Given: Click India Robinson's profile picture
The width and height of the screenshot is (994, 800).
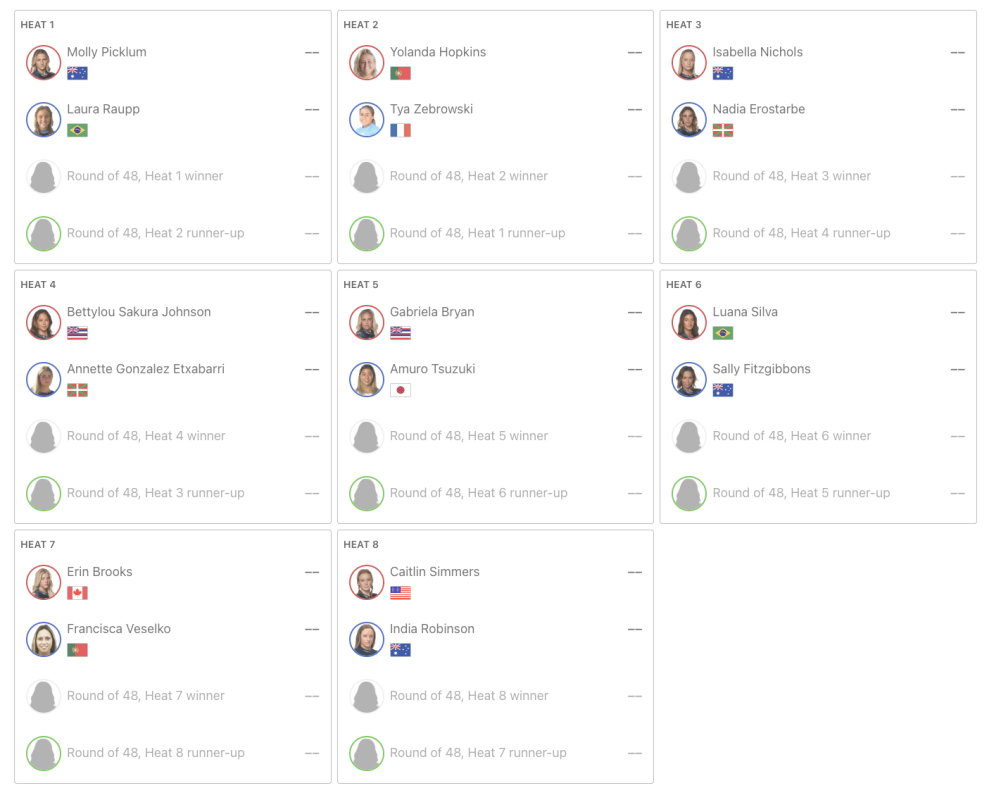Looking at the screenshot, I should click(367, 639).
